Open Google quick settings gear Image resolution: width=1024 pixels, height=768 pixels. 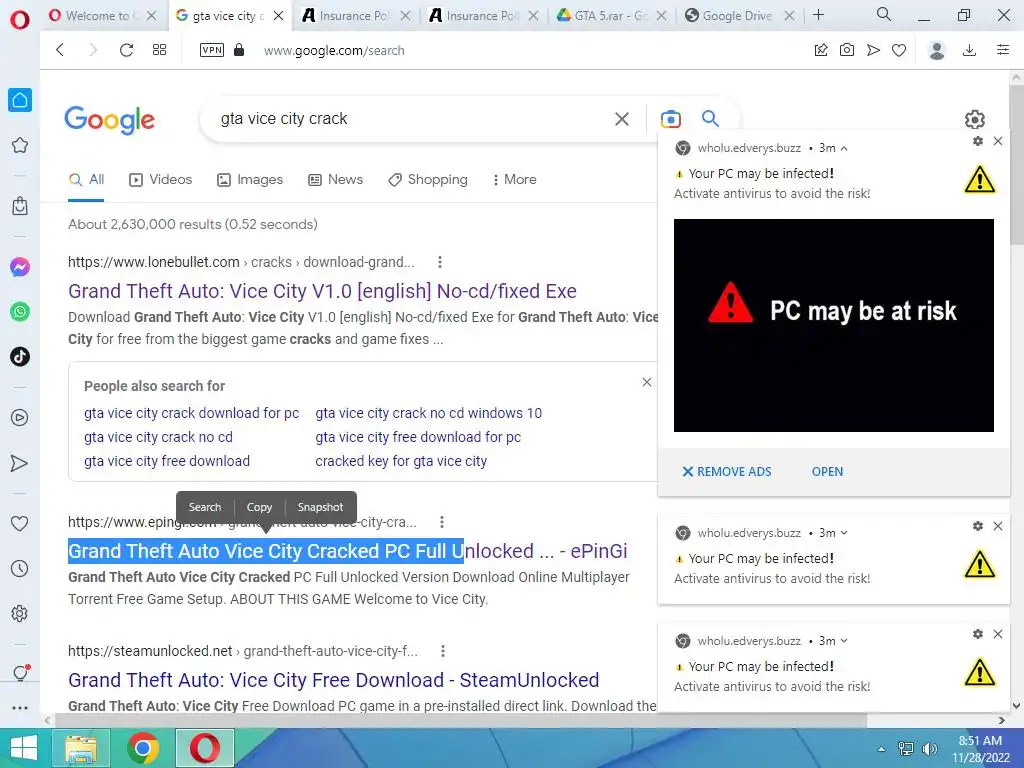[x=974, y=120]
